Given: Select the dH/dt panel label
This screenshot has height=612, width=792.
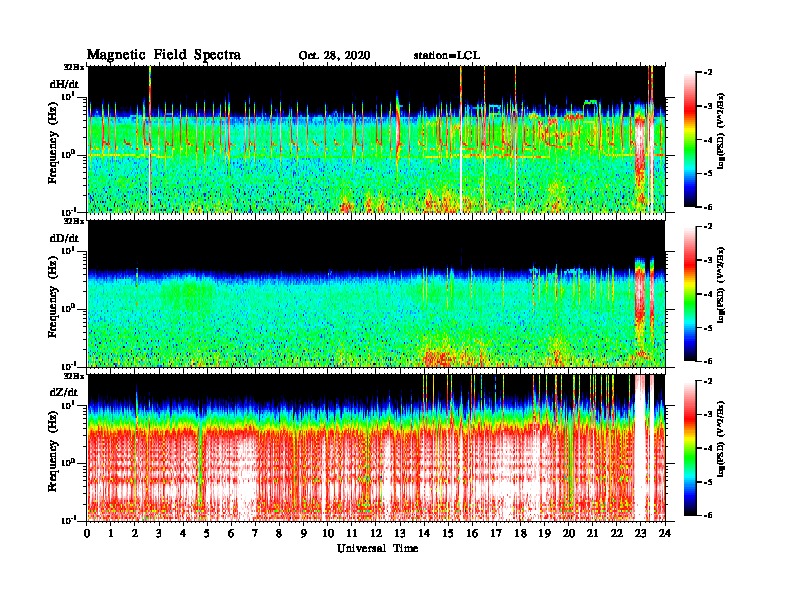Looking at the screenshot, I should [64, 84].
